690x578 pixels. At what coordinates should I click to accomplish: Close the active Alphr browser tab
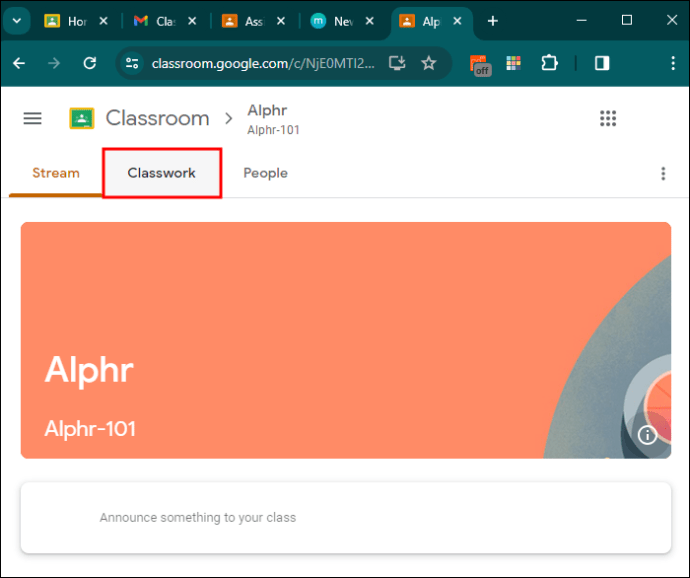point(458,21)
